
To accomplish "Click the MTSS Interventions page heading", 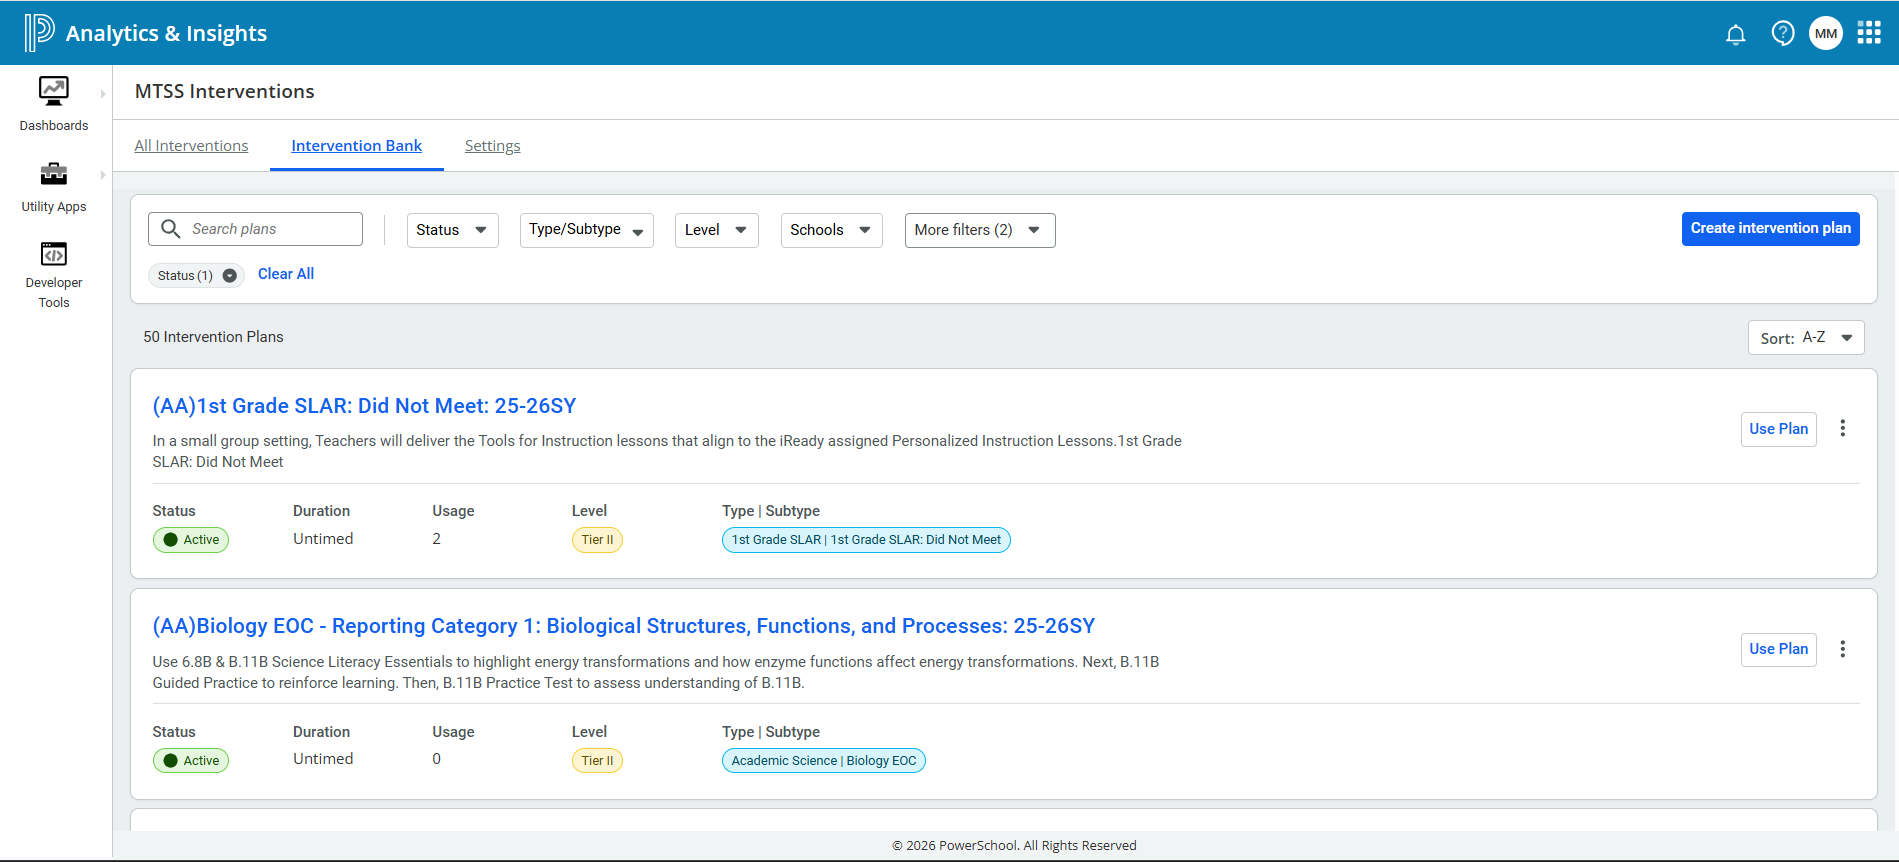I will click(225, 92).
